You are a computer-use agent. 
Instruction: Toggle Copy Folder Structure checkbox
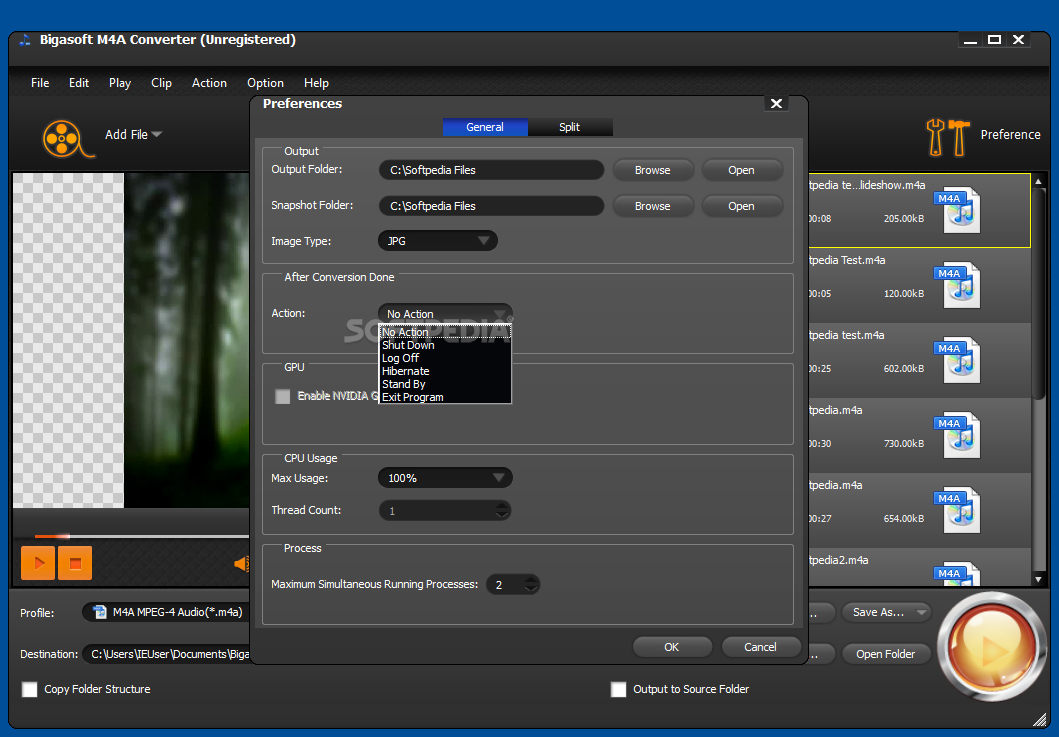(x=30, y=689)
